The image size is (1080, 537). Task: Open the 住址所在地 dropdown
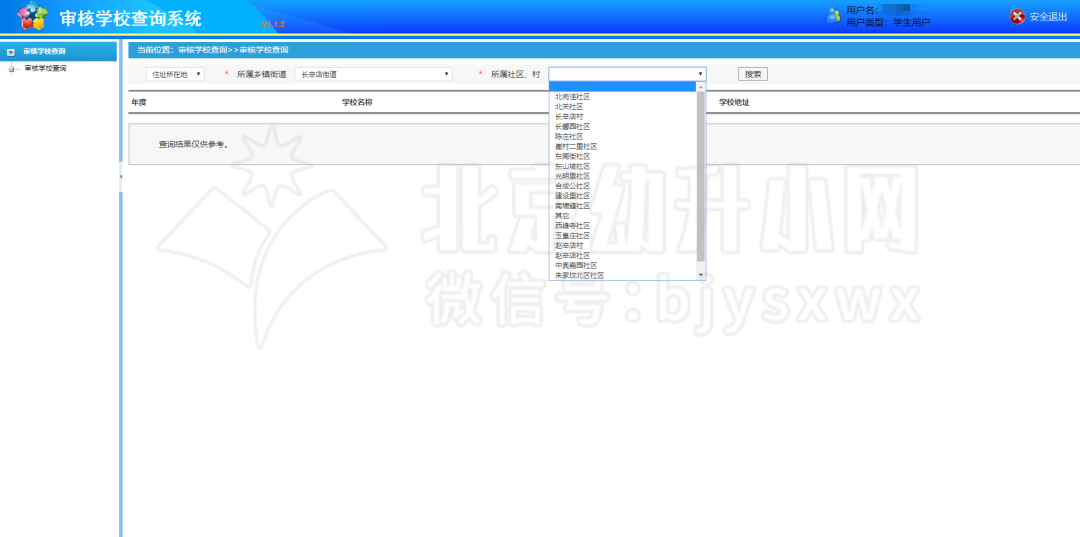coord(175,74)
